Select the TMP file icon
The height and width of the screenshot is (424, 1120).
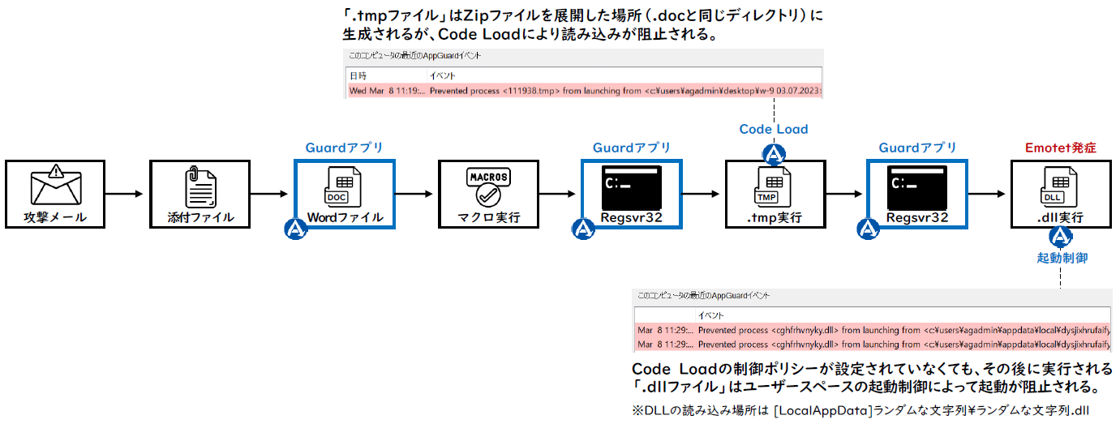tap(772, 186)
